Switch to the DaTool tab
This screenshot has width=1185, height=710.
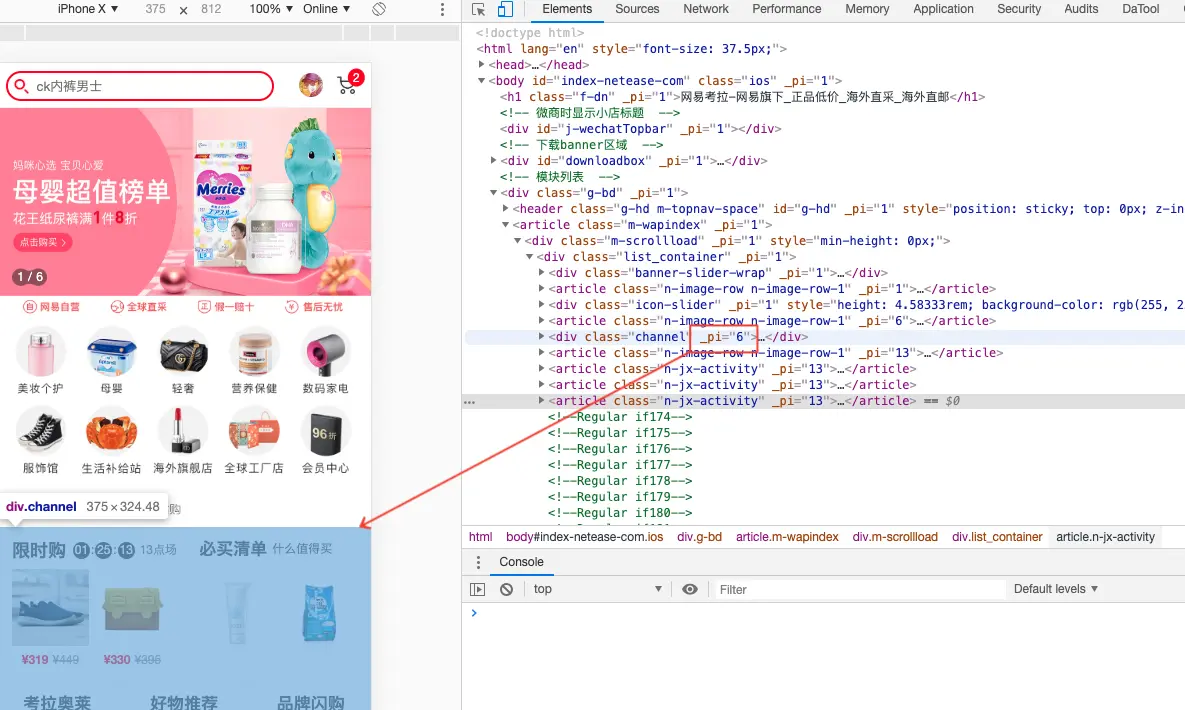click(x=1140, y=9)
